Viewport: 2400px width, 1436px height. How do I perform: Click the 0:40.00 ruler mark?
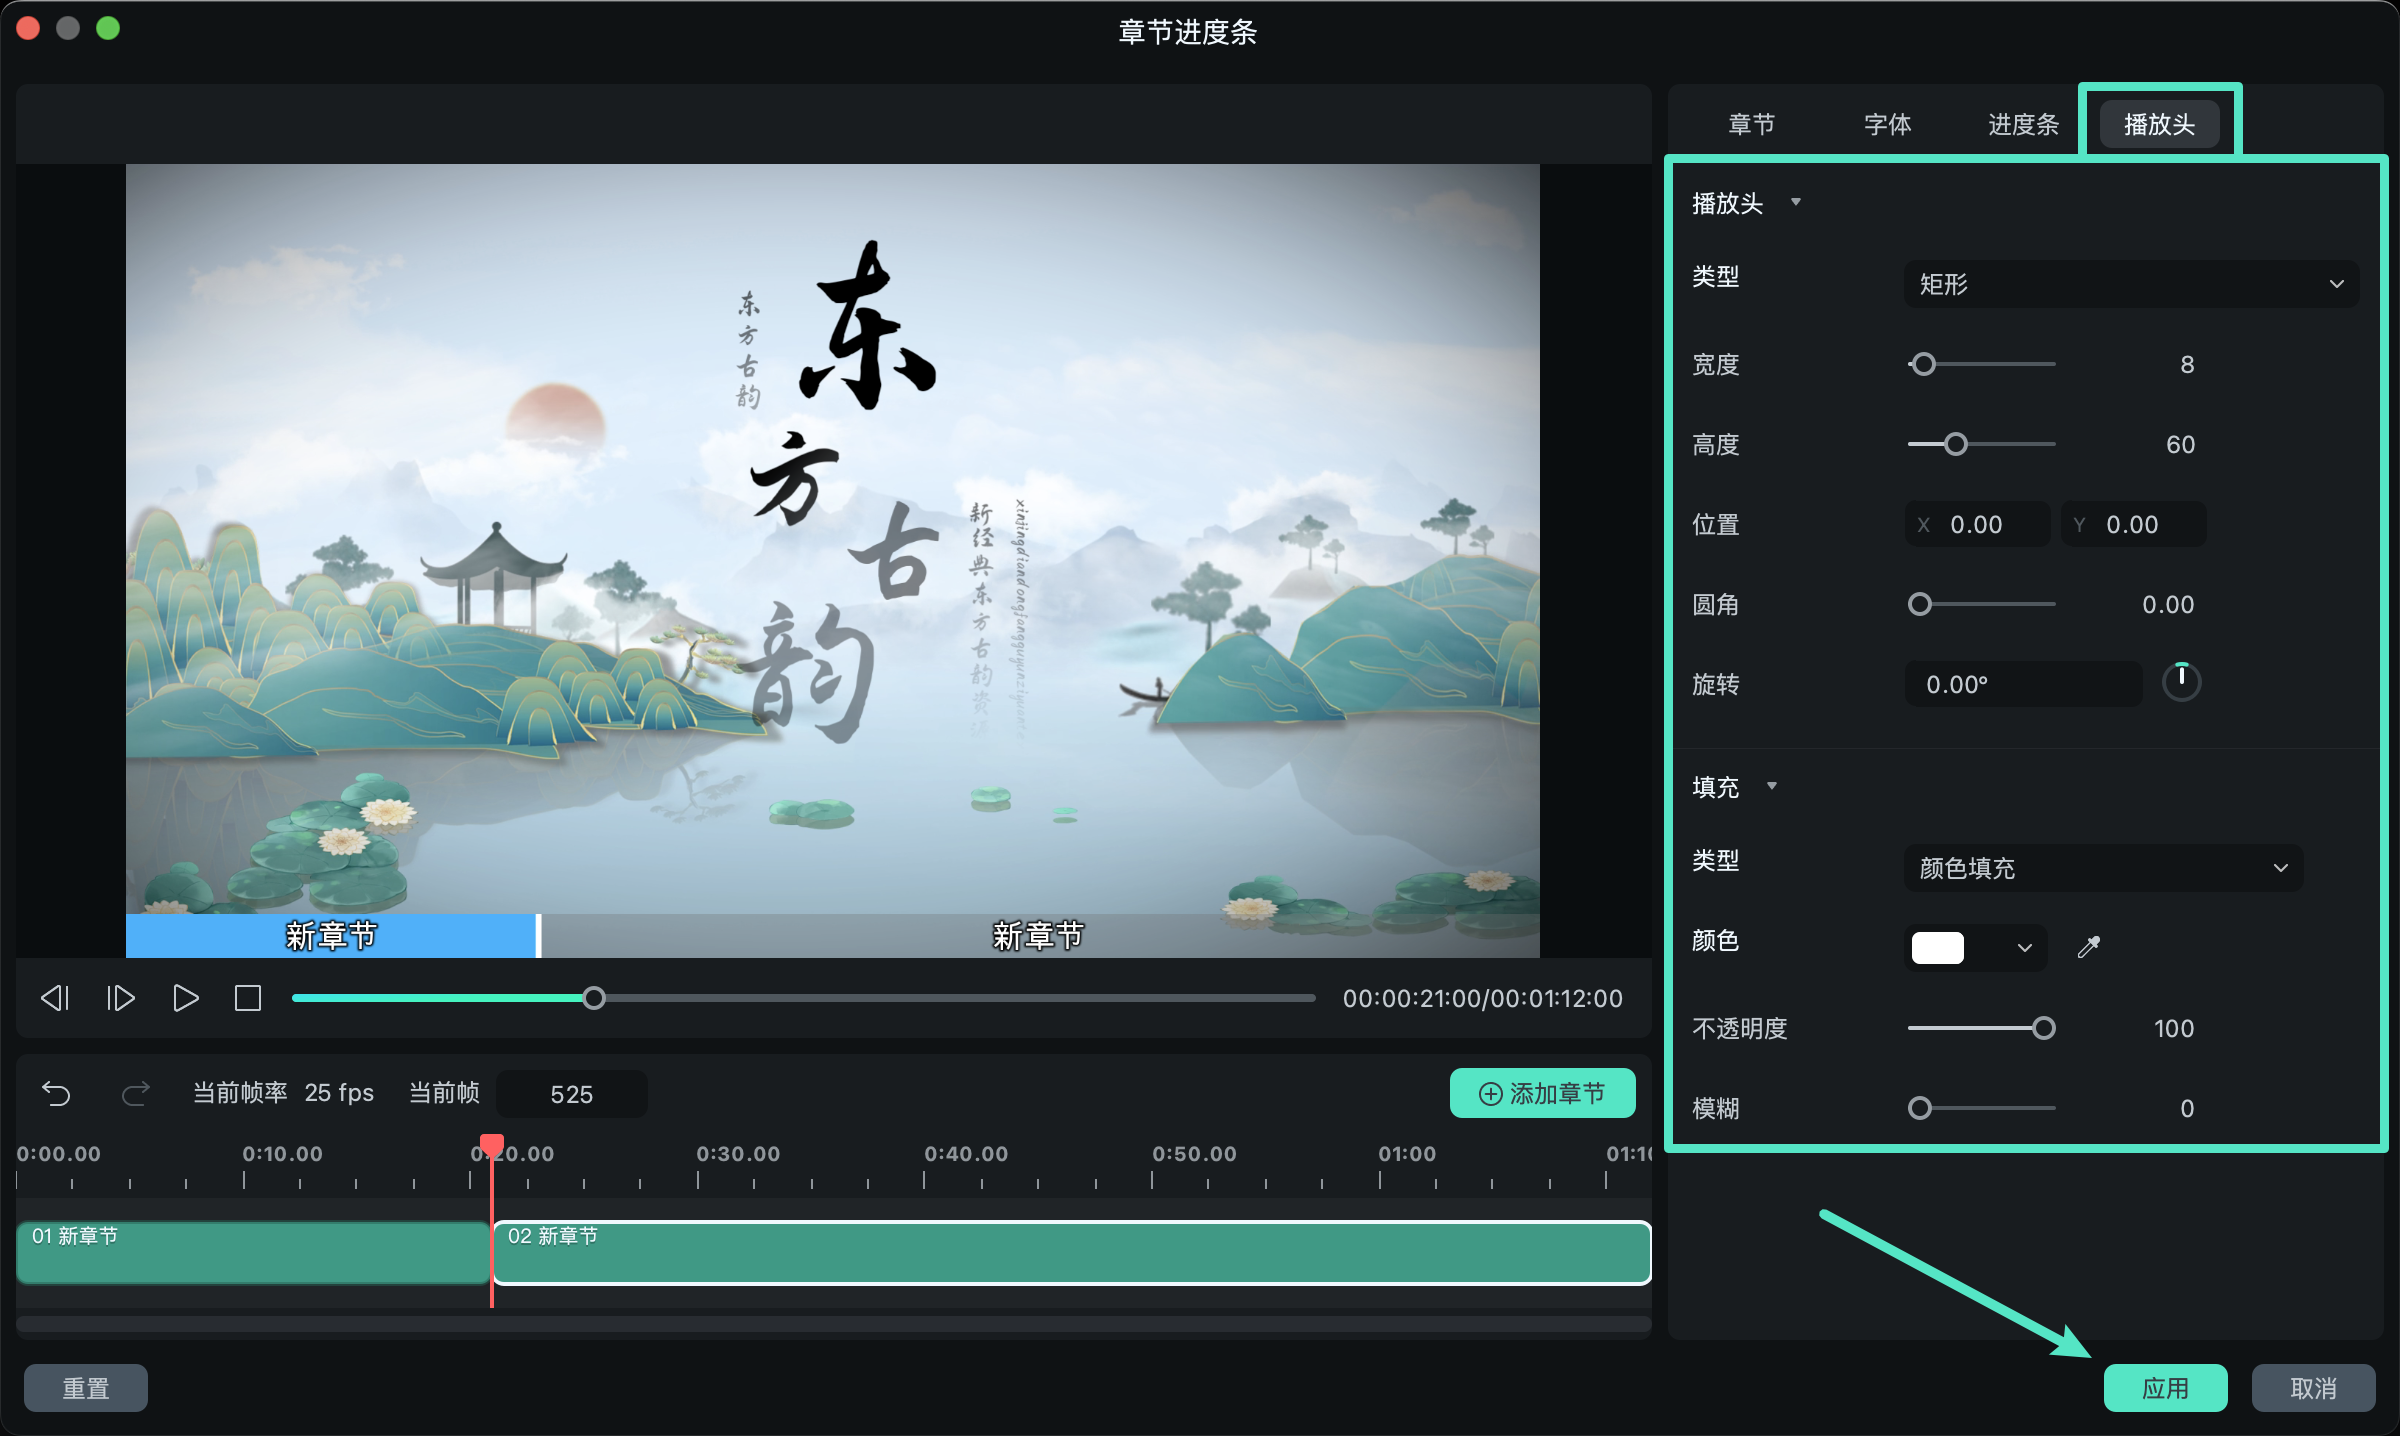(x=966, y=1153)
